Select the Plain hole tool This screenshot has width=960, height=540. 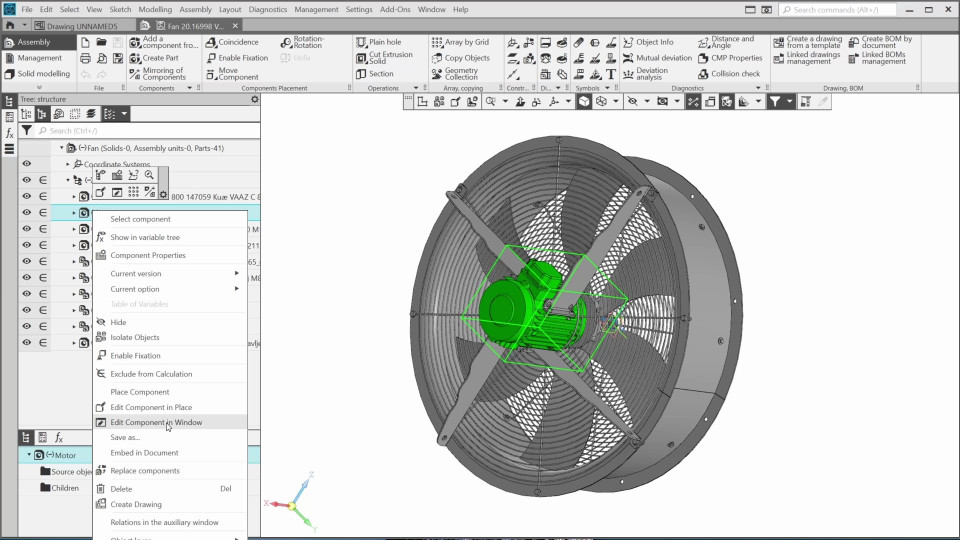pyautogui.click(x=361, y=42)
